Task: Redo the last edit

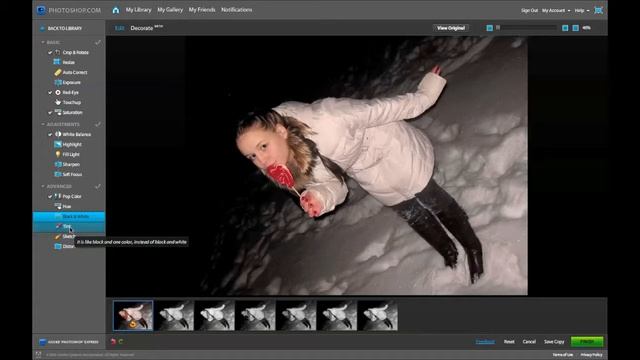Action: pos(121,342)
